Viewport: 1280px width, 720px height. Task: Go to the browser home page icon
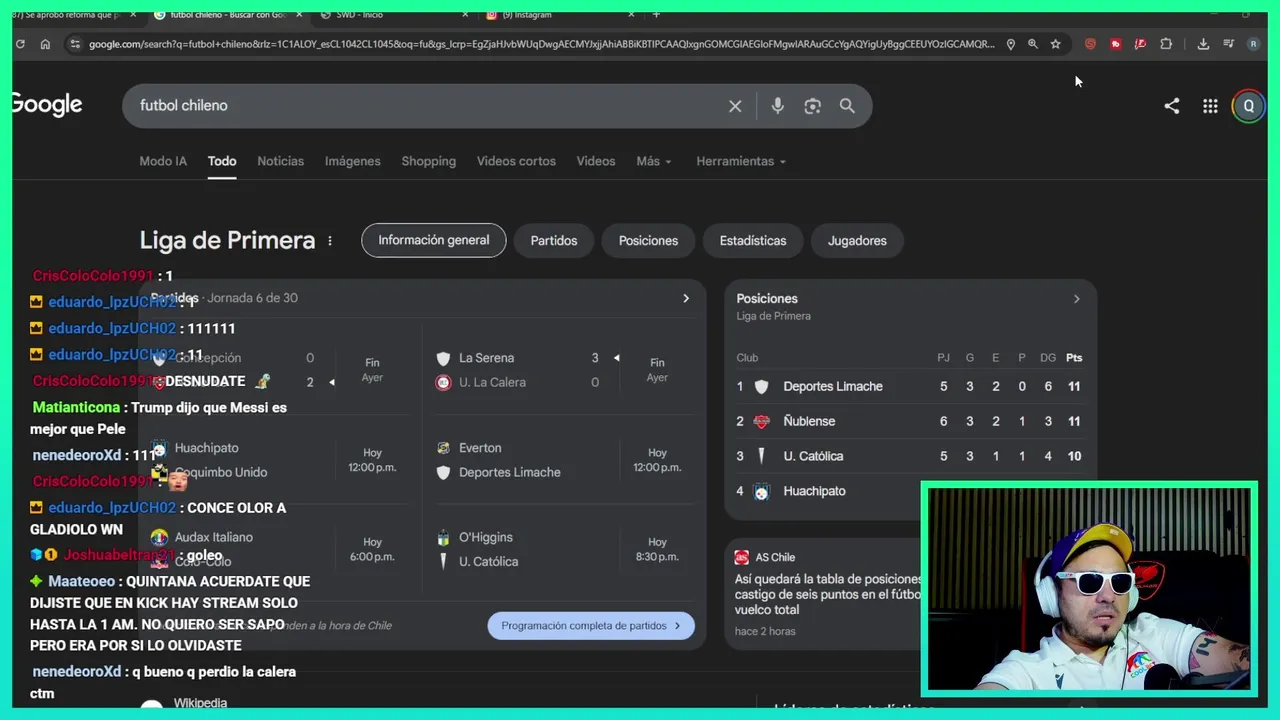click(45, 44)
